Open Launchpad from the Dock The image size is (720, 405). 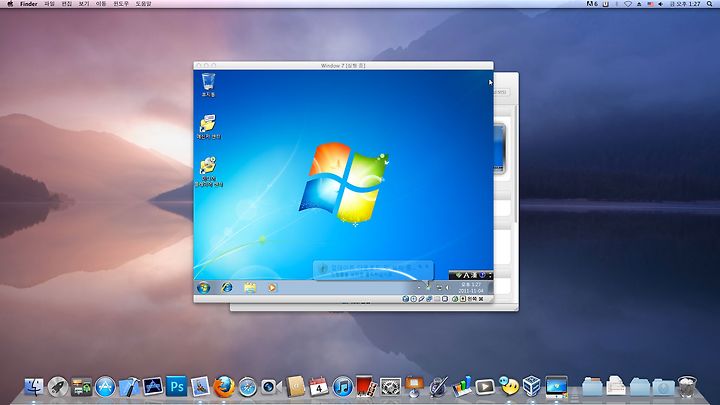(x=58, y=387)
